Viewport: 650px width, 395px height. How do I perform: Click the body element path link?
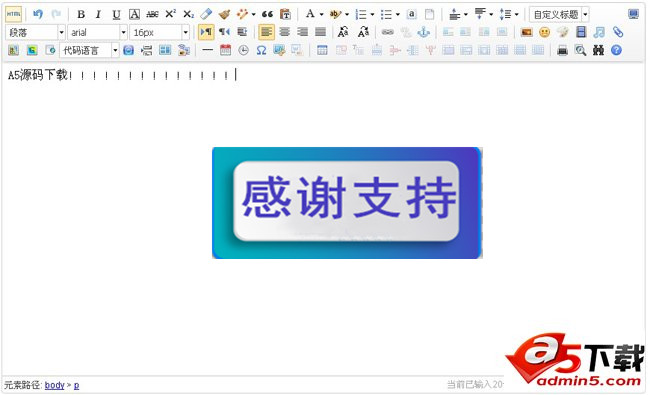(x=54, y=385)
